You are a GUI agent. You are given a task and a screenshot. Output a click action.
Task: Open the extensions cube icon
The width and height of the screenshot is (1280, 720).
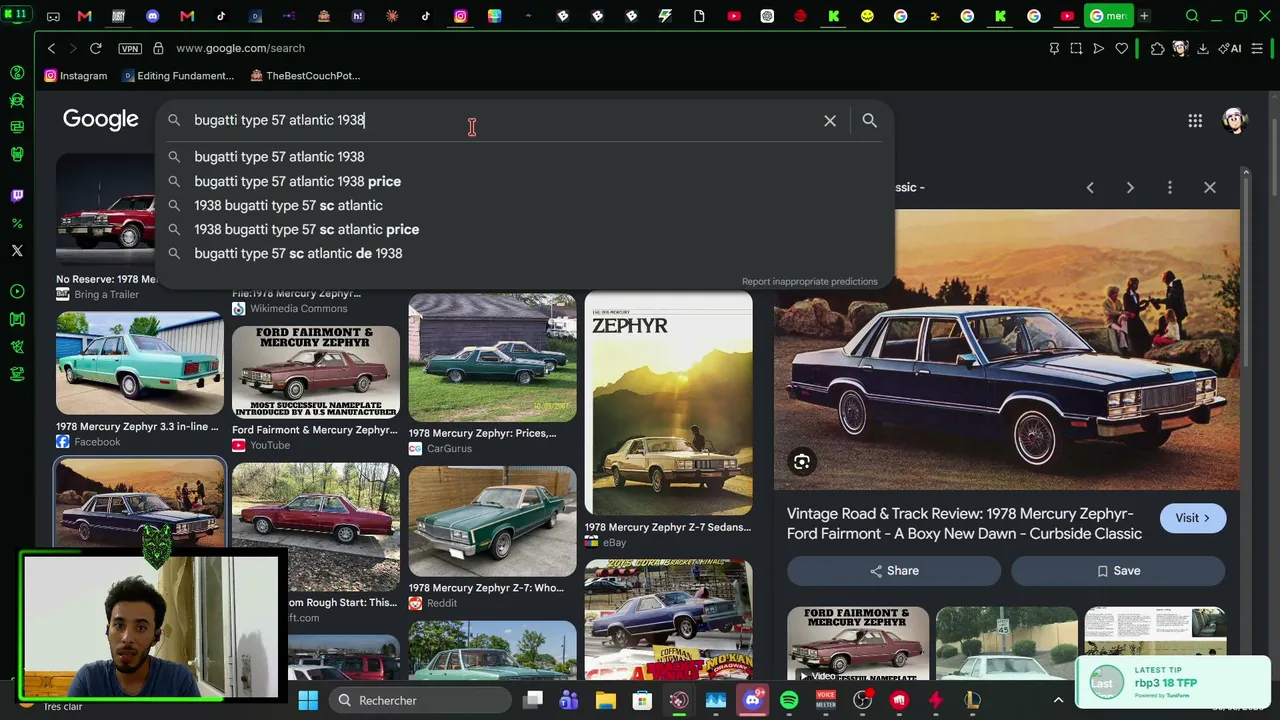click(x=1157, y=48)
